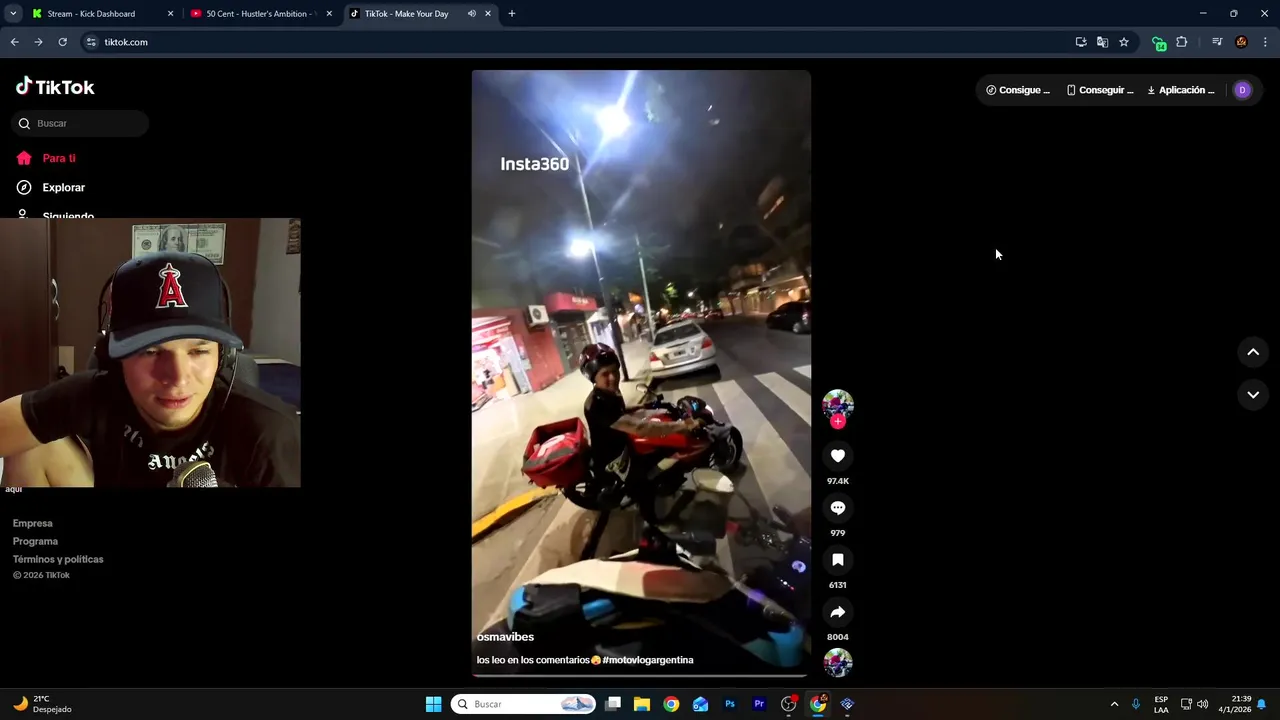Open the media controls icon

coord(1217,42)
